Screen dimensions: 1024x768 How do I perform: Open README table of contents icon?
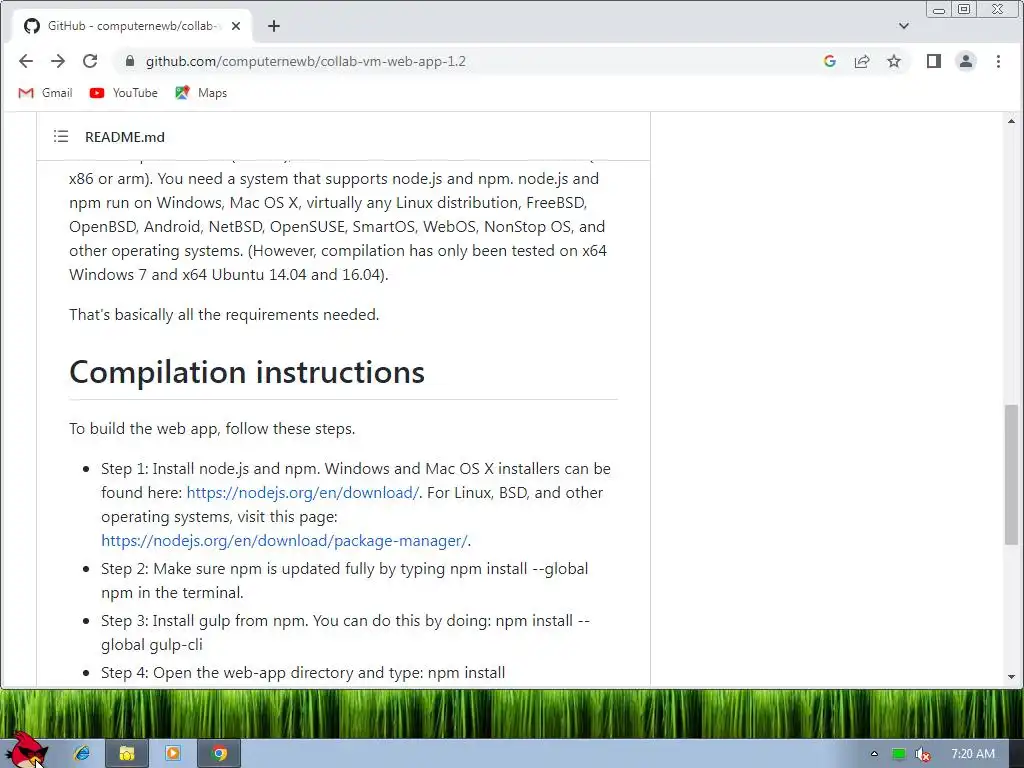[x=61, y=136]
